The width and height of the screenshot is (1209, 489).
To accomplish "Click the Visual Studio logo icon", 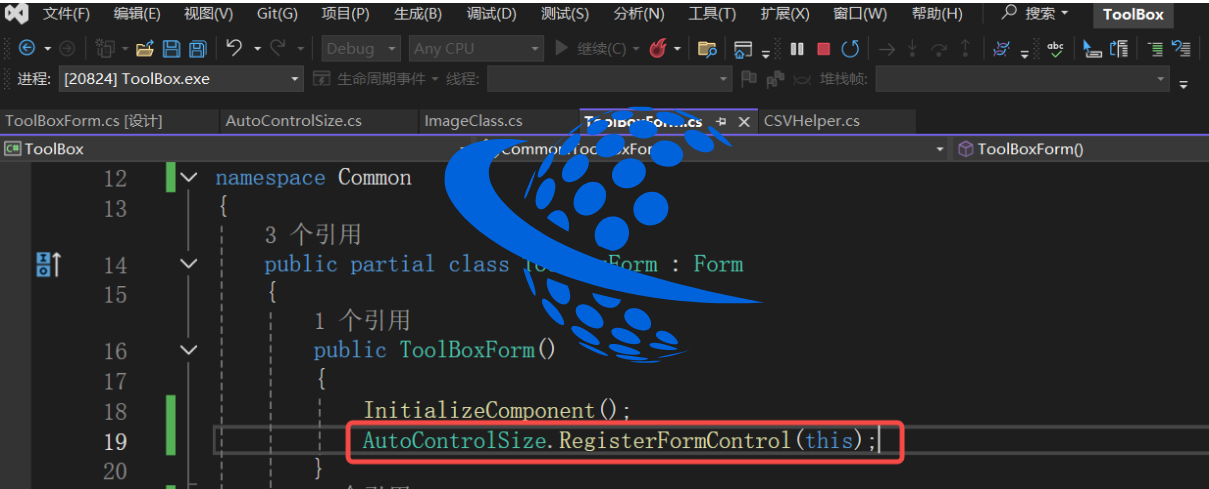I will point(17,14).
